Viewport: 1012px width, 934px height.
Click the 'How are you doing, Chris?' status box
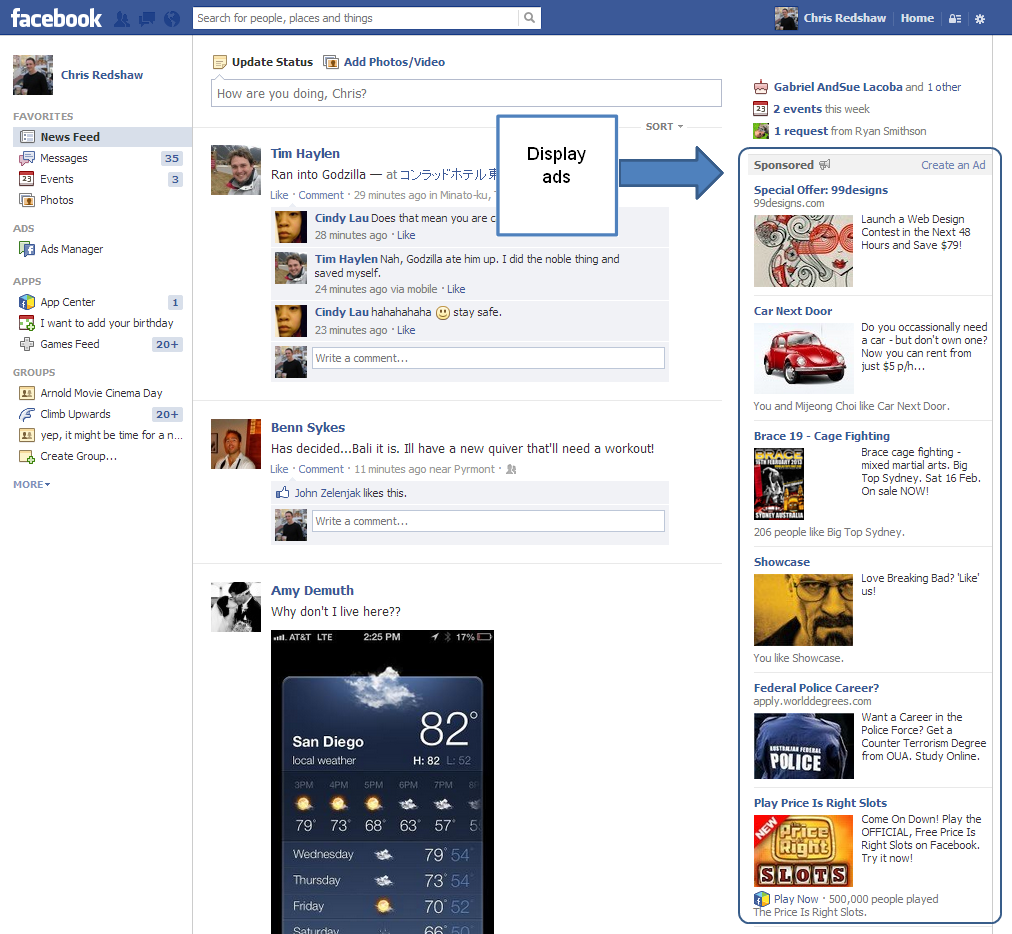click(x=466, y=93)
